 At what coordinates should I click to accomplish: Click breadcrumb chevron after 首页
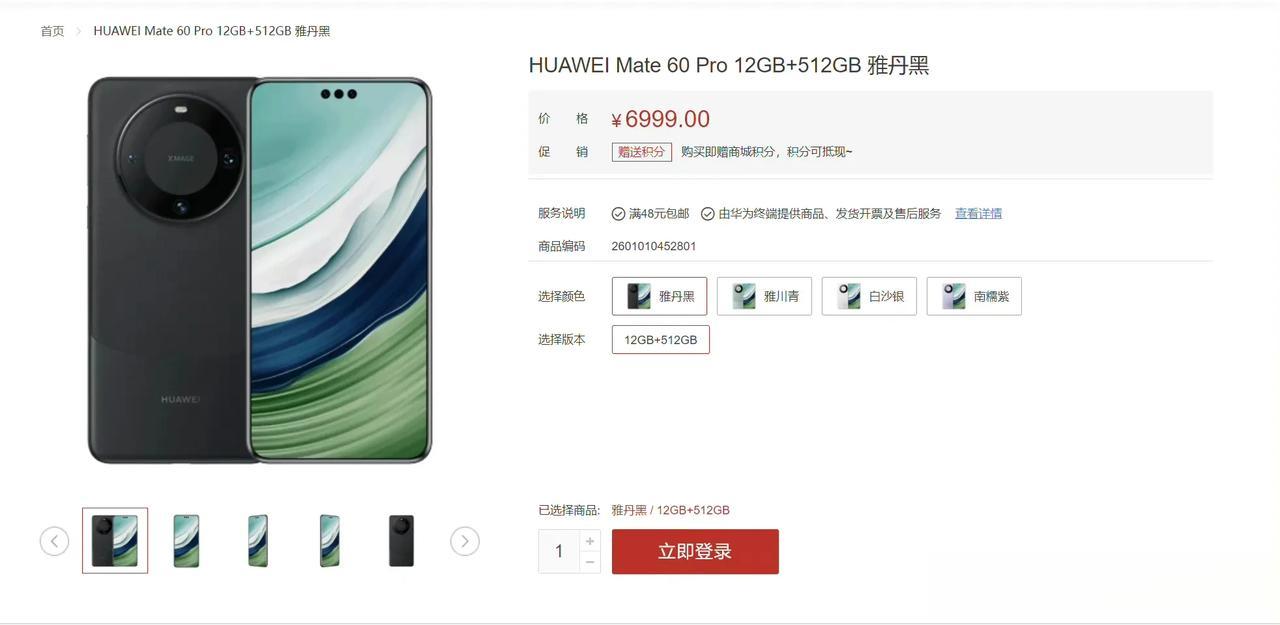click(79, 31)
